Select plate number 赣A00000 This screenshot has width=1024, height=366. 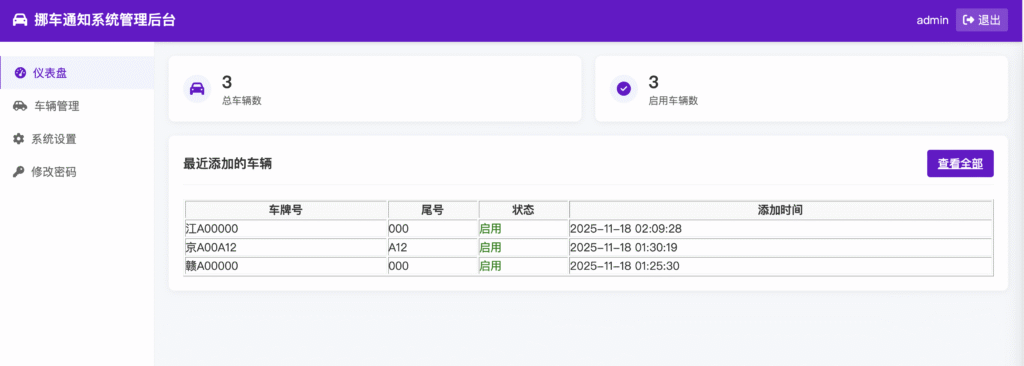(x=212, y=266)
